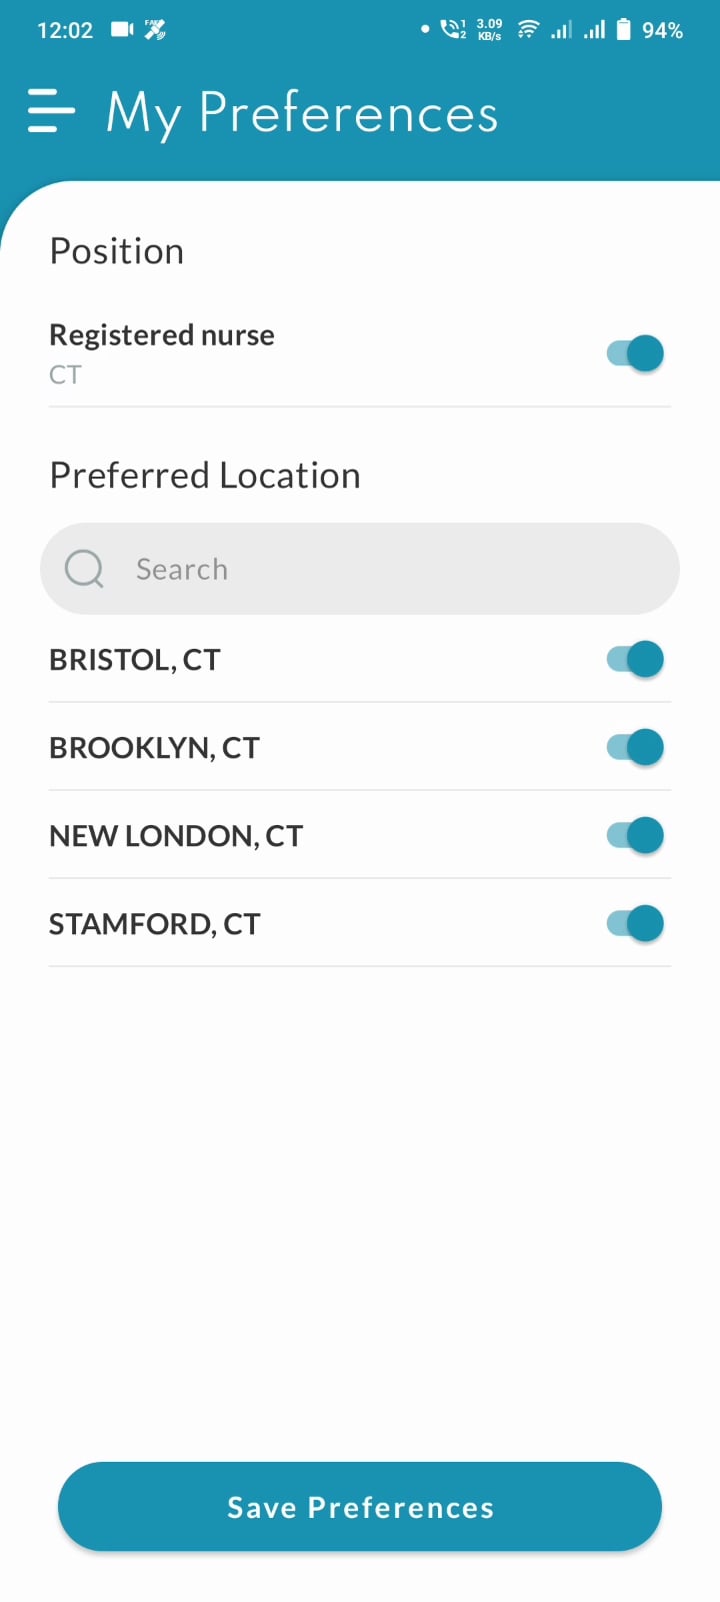
Task: Open the hamburger menu icon
Action: (x=51, y=111)
